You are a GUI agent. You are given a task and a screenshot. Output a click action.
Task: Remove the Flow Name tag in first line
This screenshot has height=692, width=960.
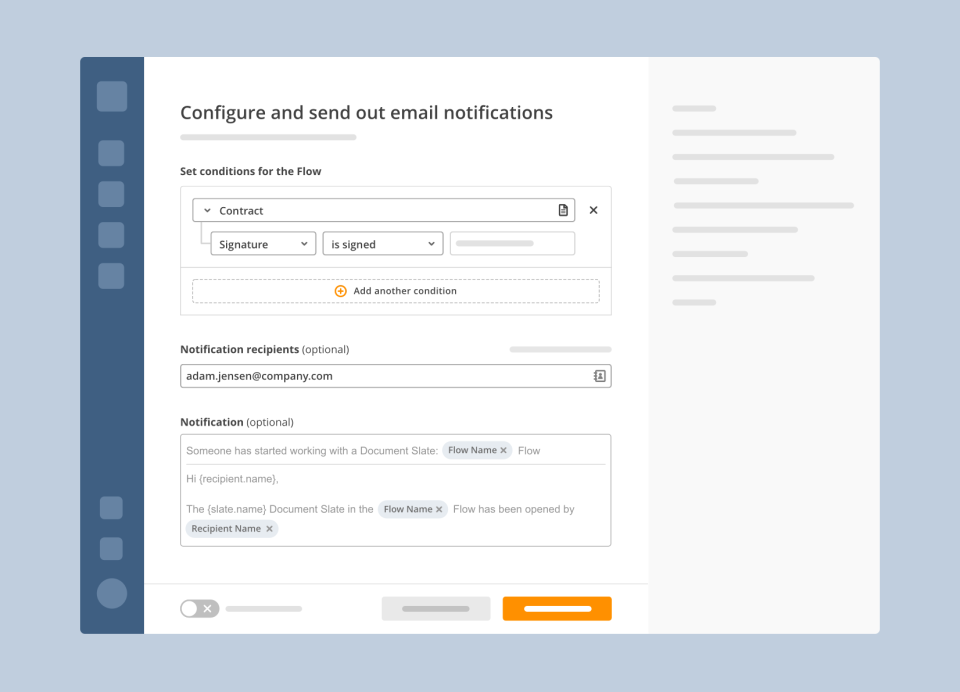pos(503,450)
